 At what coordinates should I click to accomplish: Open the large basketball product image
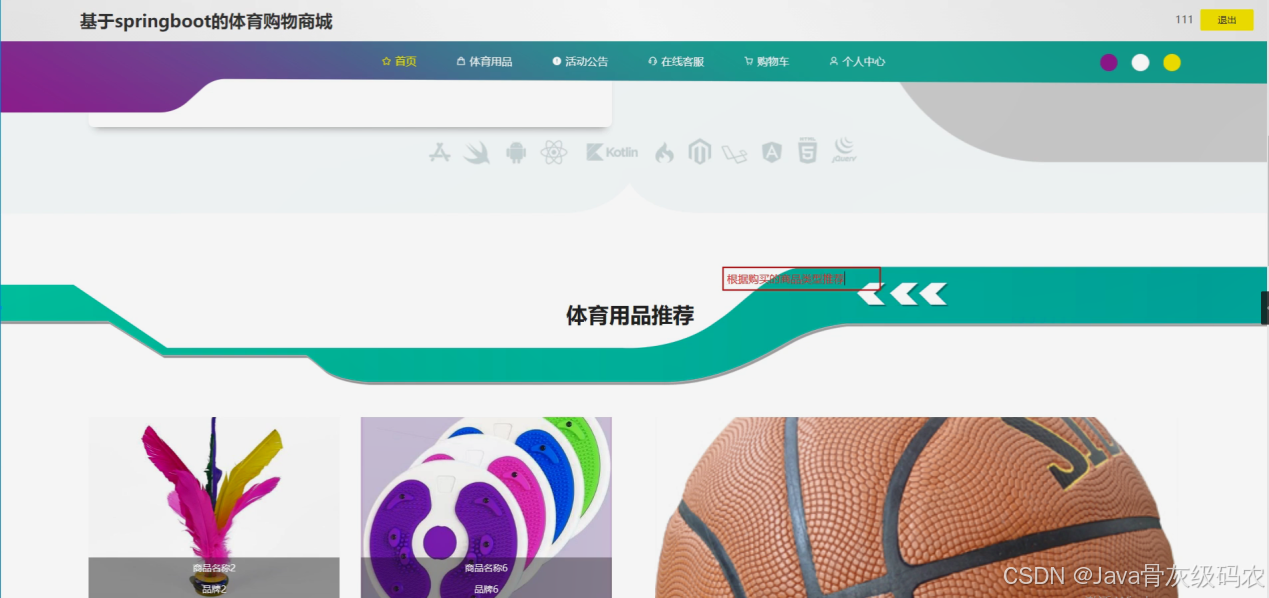coord(917,507)
